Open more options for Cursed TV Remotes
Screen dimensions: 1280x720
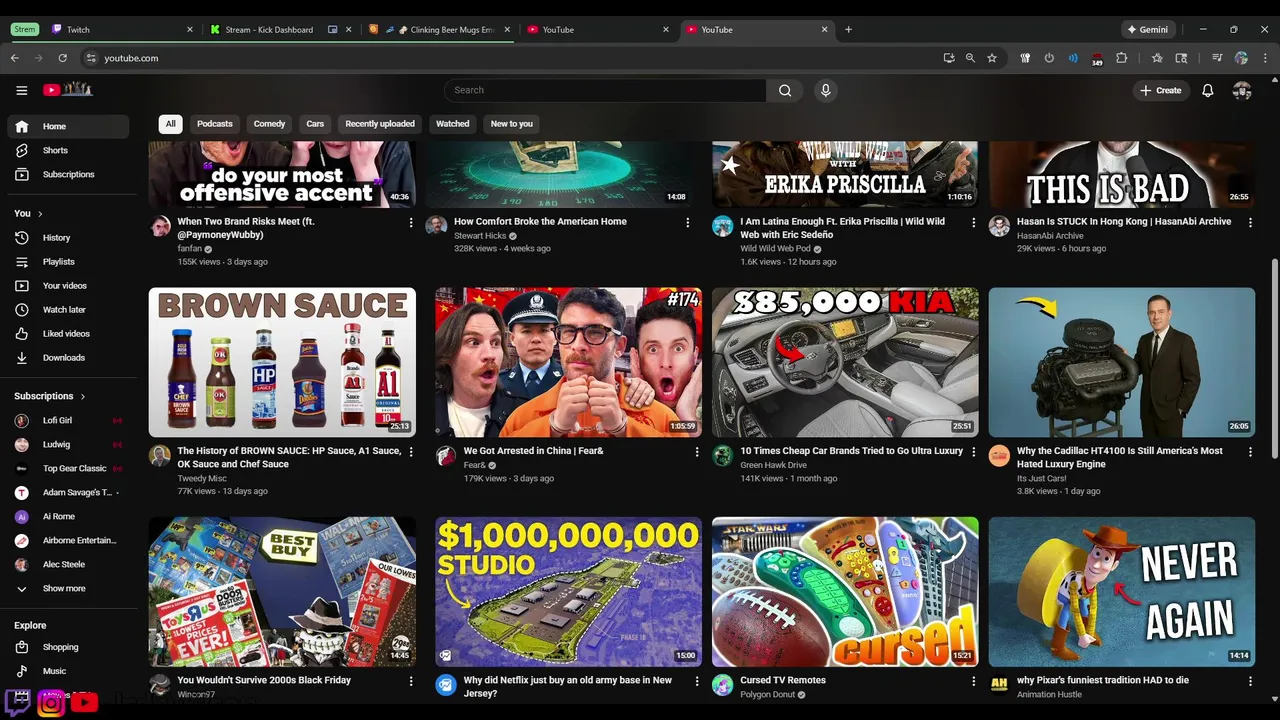pos(974,681)
